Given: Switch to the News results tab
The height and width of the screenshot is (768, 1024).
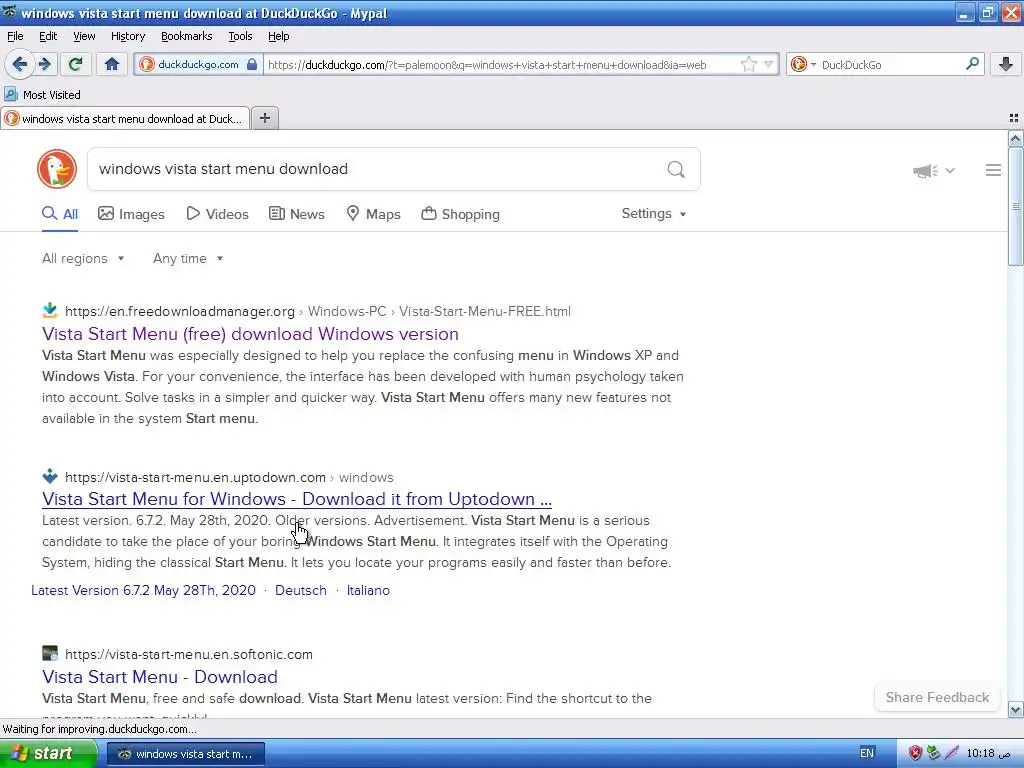Looking at the screenshot, I should [x=297, y=214].
